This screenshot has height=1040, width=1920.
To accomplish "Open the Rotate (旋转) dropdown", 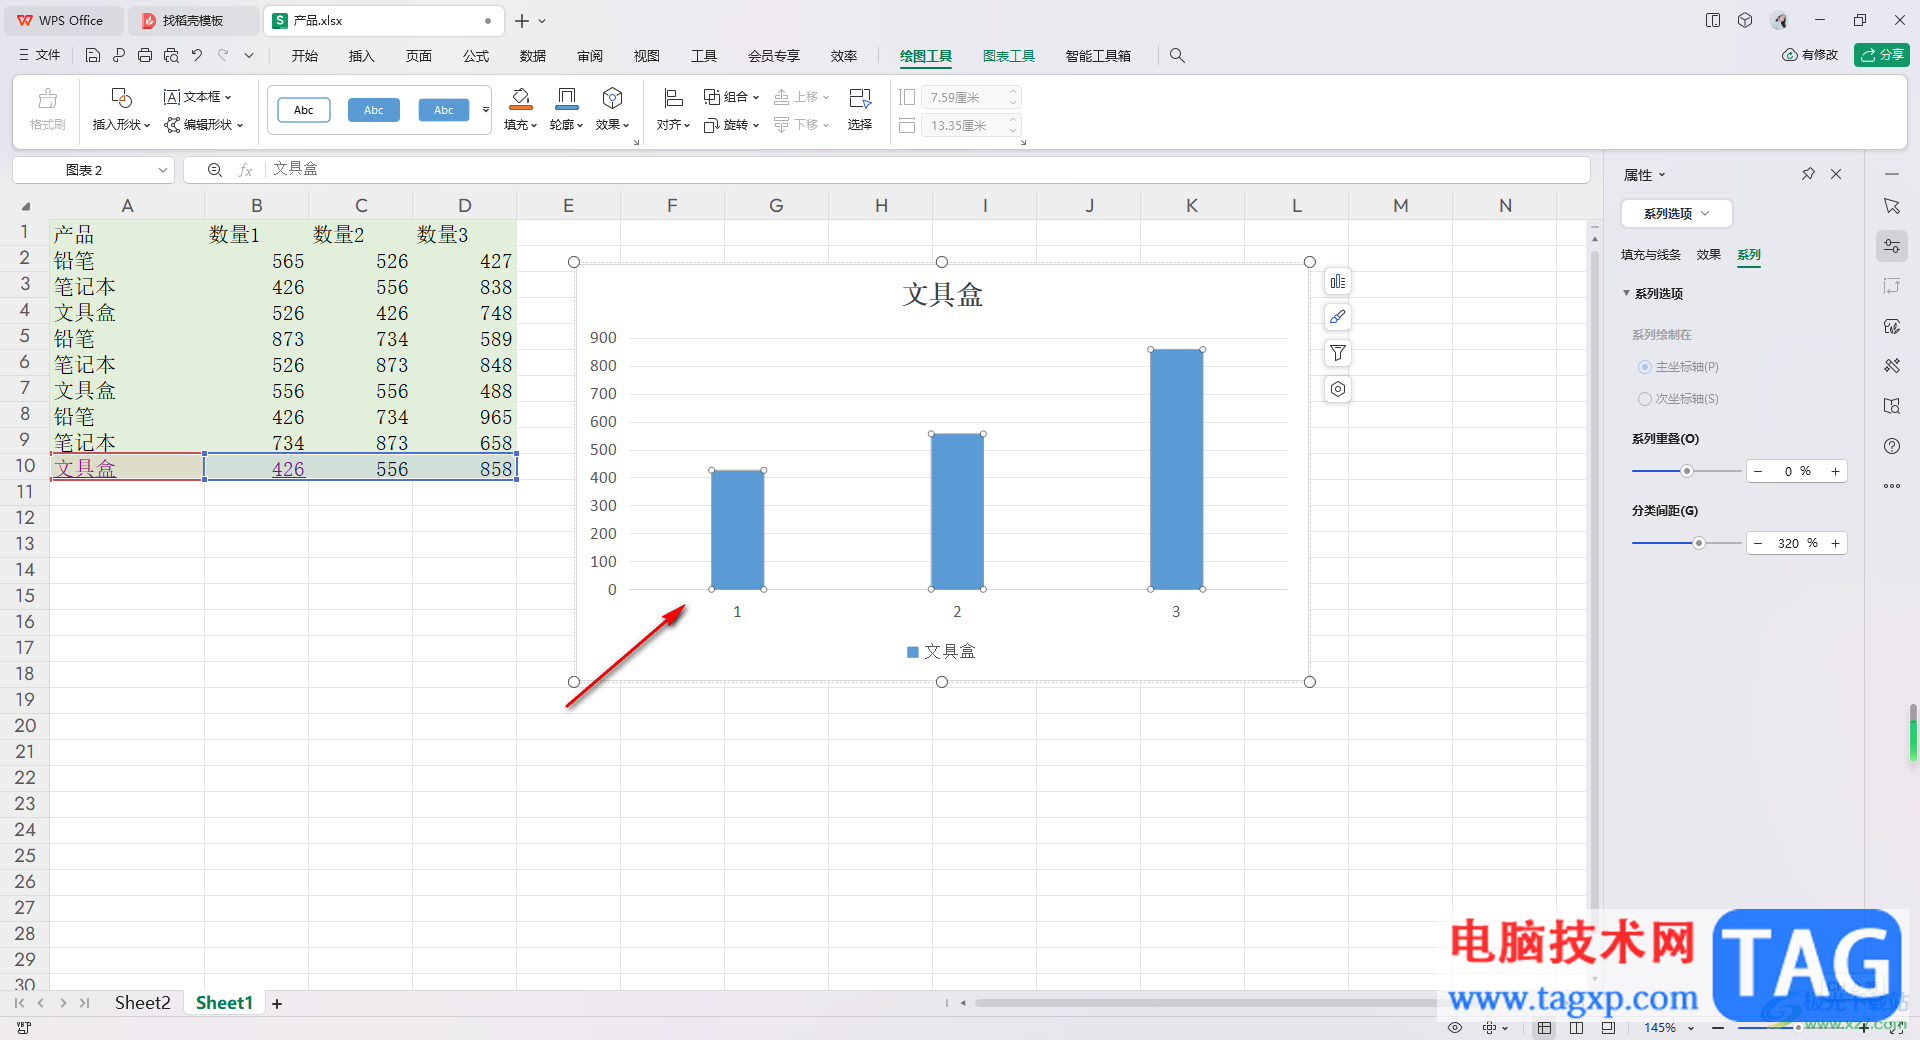I will click(x=731, y=125).
